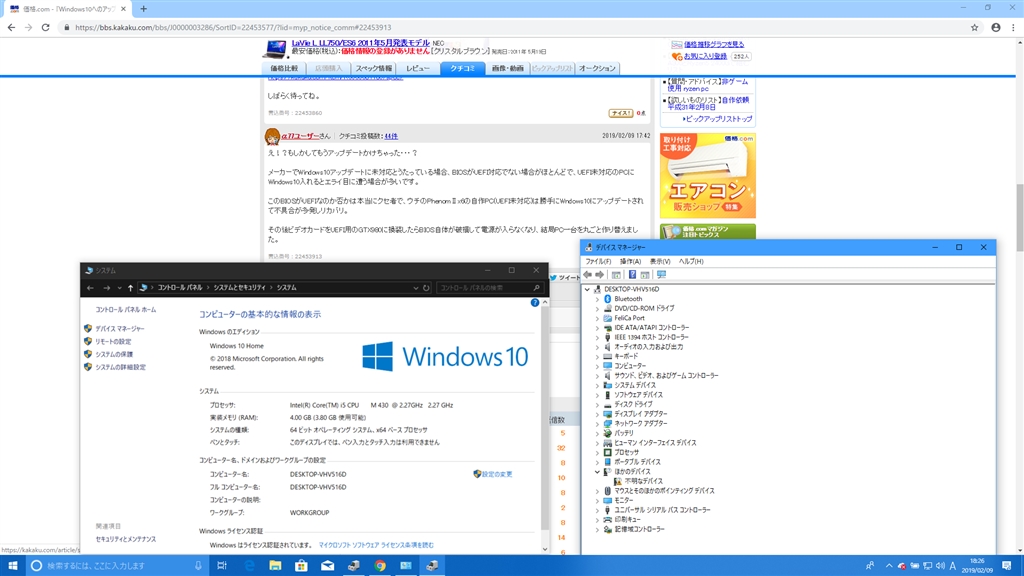The image size is (1024, 576).
Task: Click コントロール パネル in the breadcrumb path
Action: point(179,287)
